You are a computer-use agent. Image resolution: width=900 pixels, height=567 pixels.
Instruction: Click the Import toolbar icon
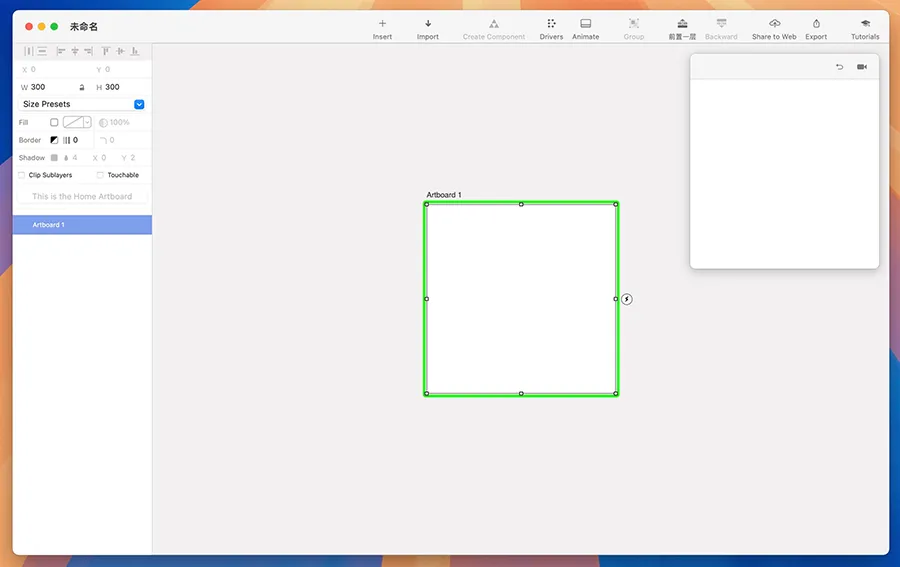[428, 24]
